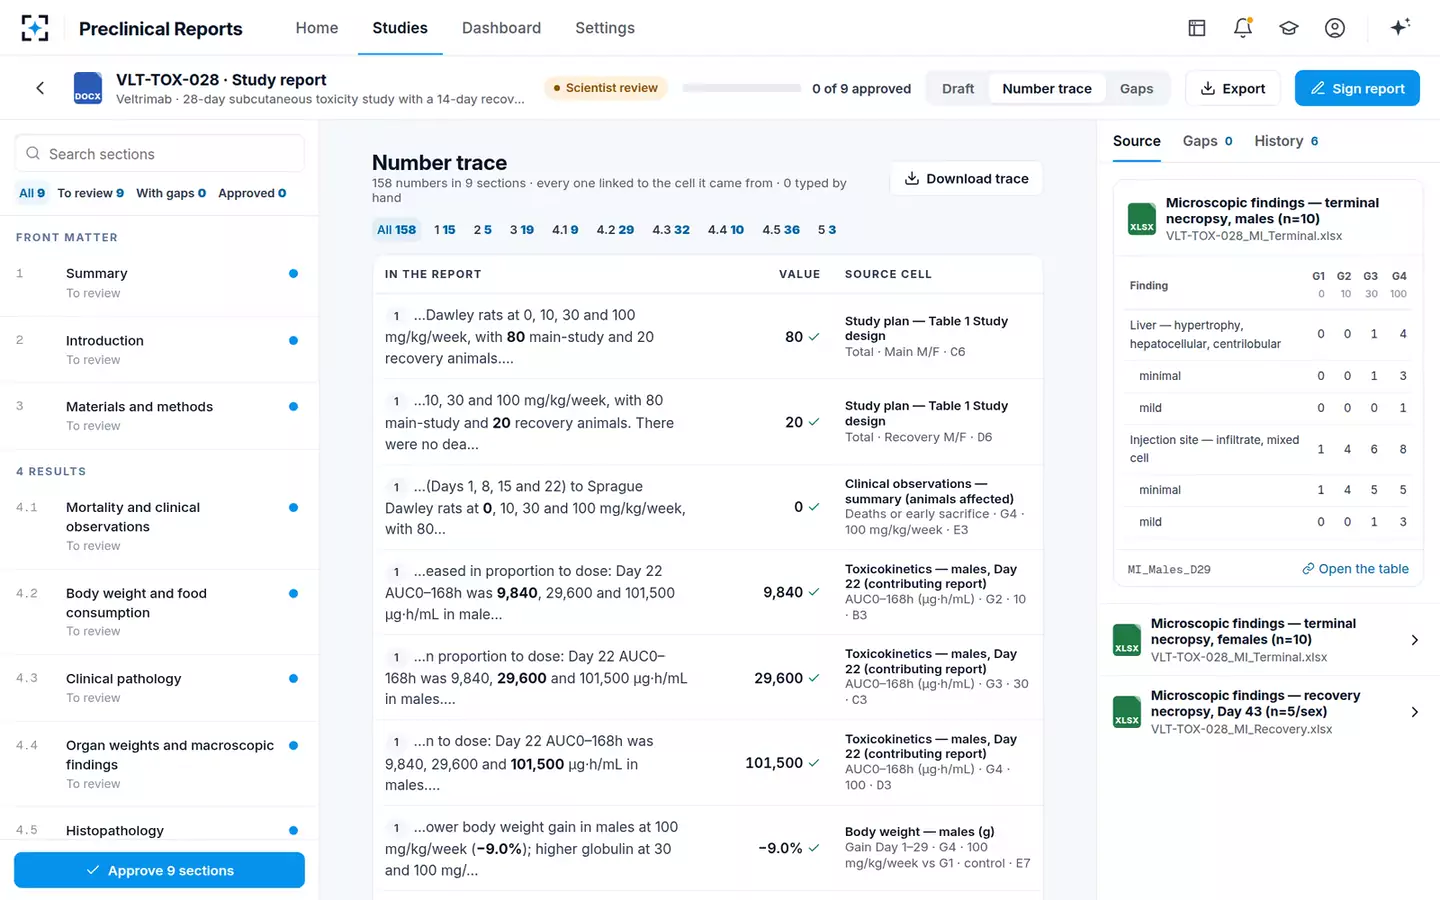Viewport: 1440px width, 900px height.
Task: Select the Materials and methods section
Action: 159,415
